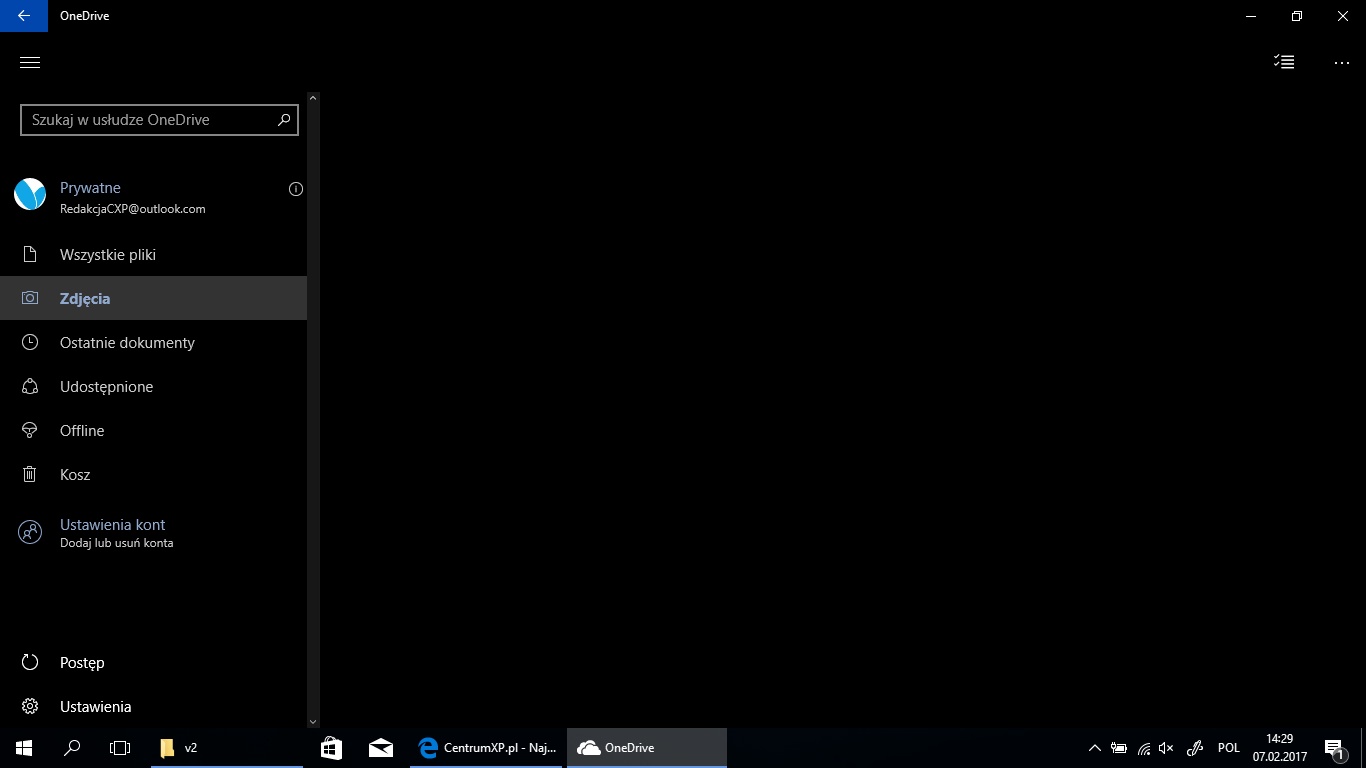Click the pen workspace tray icon
This screenshot has width=1366, height=768.
pos(1194,748)
